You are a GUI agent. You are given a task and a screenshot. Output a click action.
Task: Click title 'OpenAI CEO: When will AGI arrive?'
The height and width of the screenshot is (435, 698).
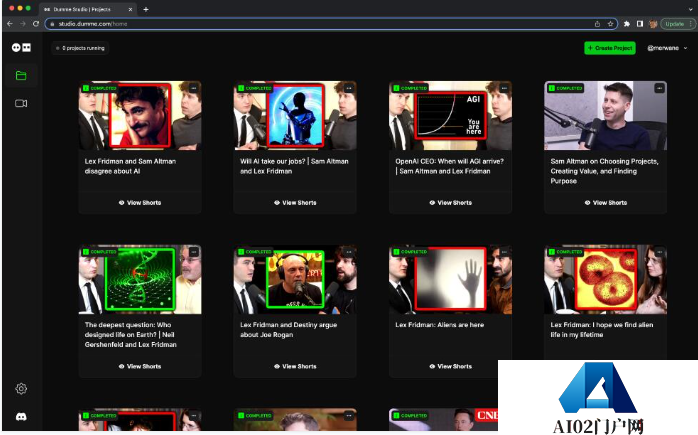[450, 166]
